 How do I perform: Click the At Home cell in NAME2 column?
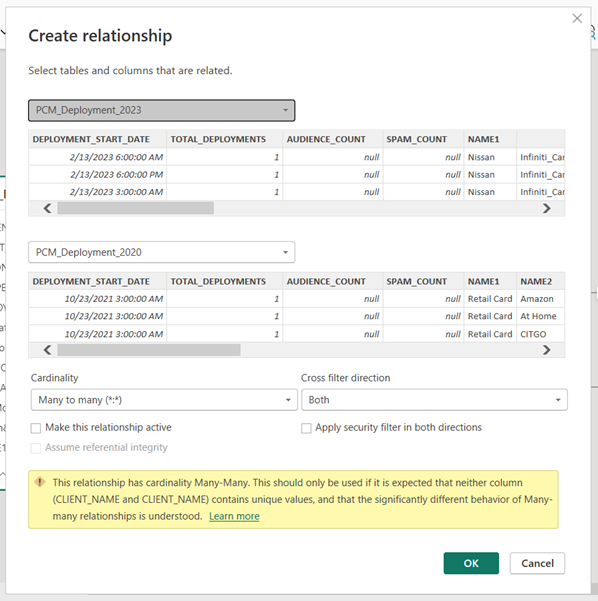pyautogui.click(x=540, y=316)
